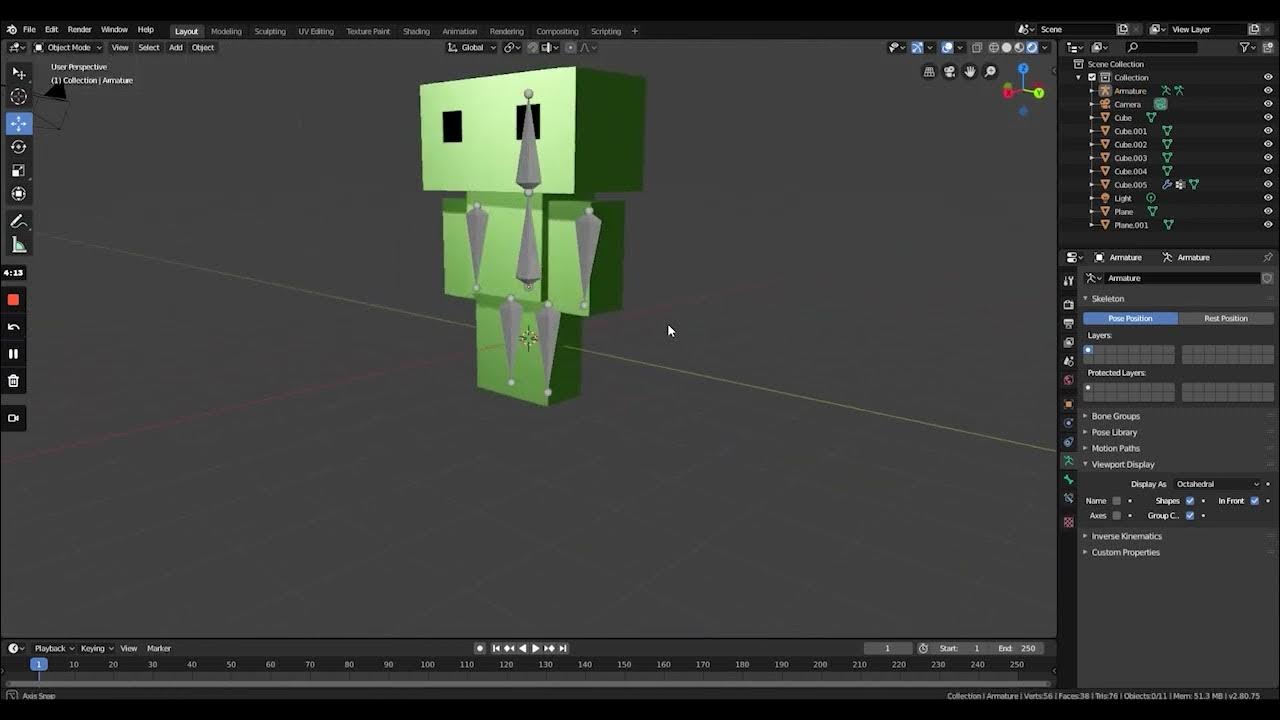
Task: Switch to wireframe viewport shading
Action: tap(993, 47)
